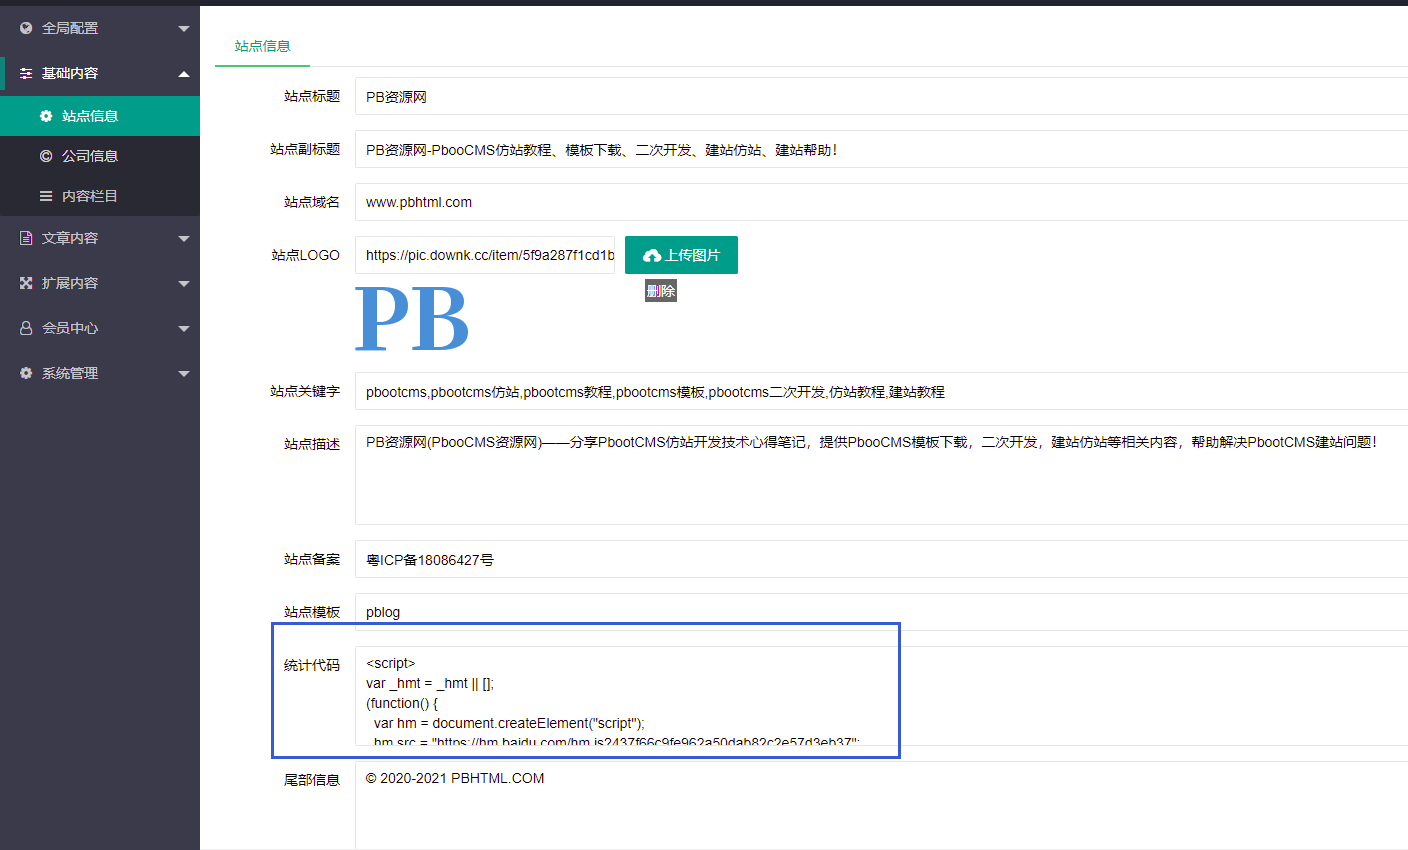Open the 扩展内容 sidebar menu
This screenshot has width=1408, height=850.
click(100, 283)
